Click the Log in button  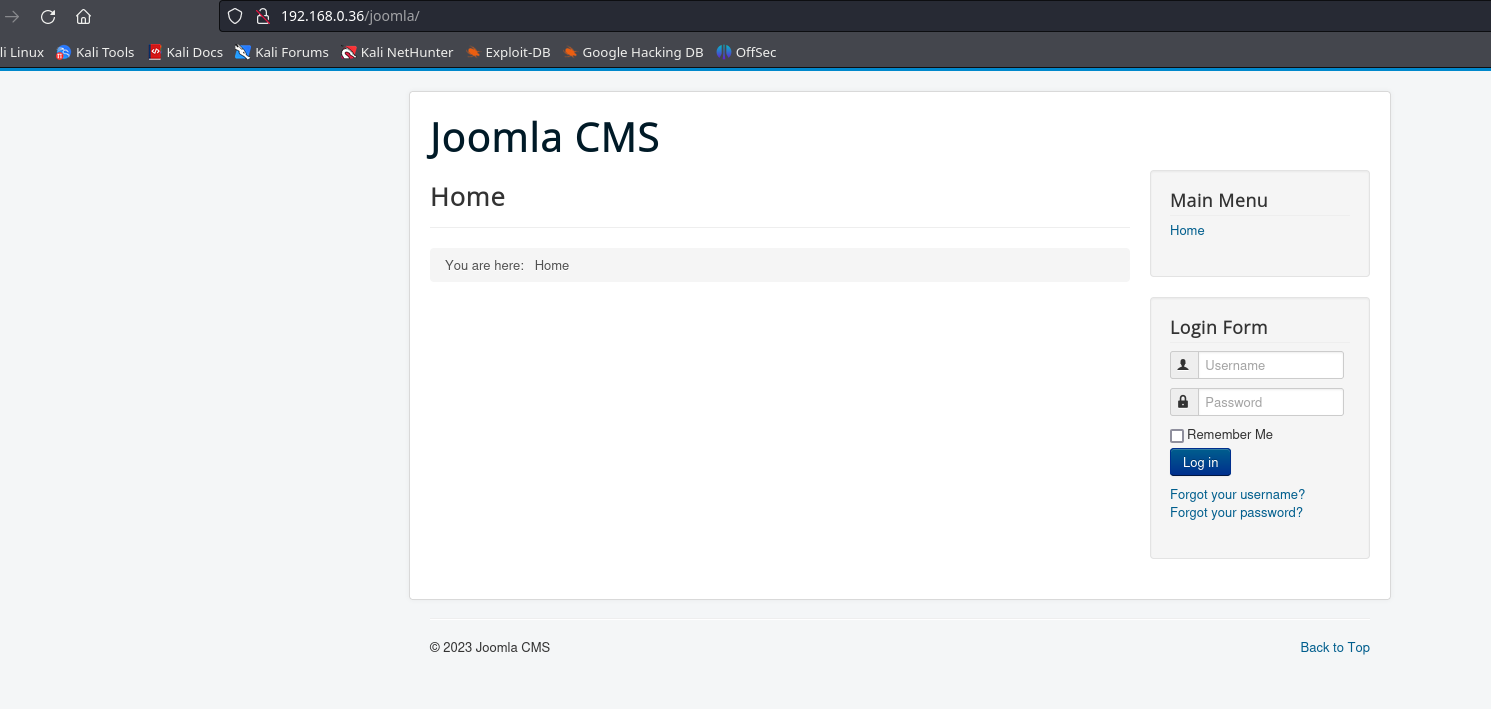pyautogui.click(x=1200, y=462)
